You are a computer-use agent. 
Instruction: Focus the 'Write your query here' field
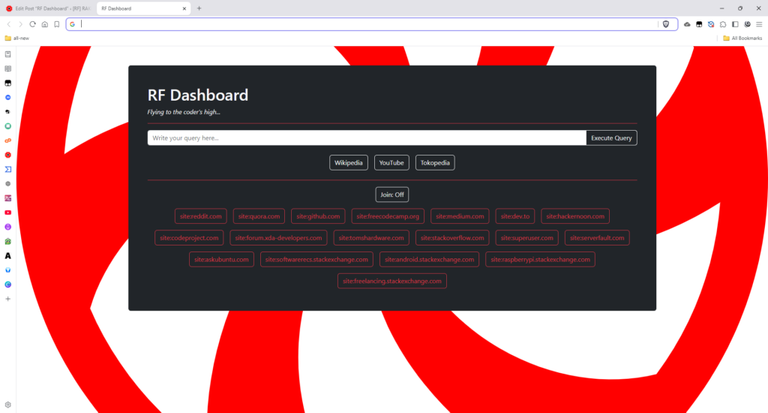pos(366,138)
